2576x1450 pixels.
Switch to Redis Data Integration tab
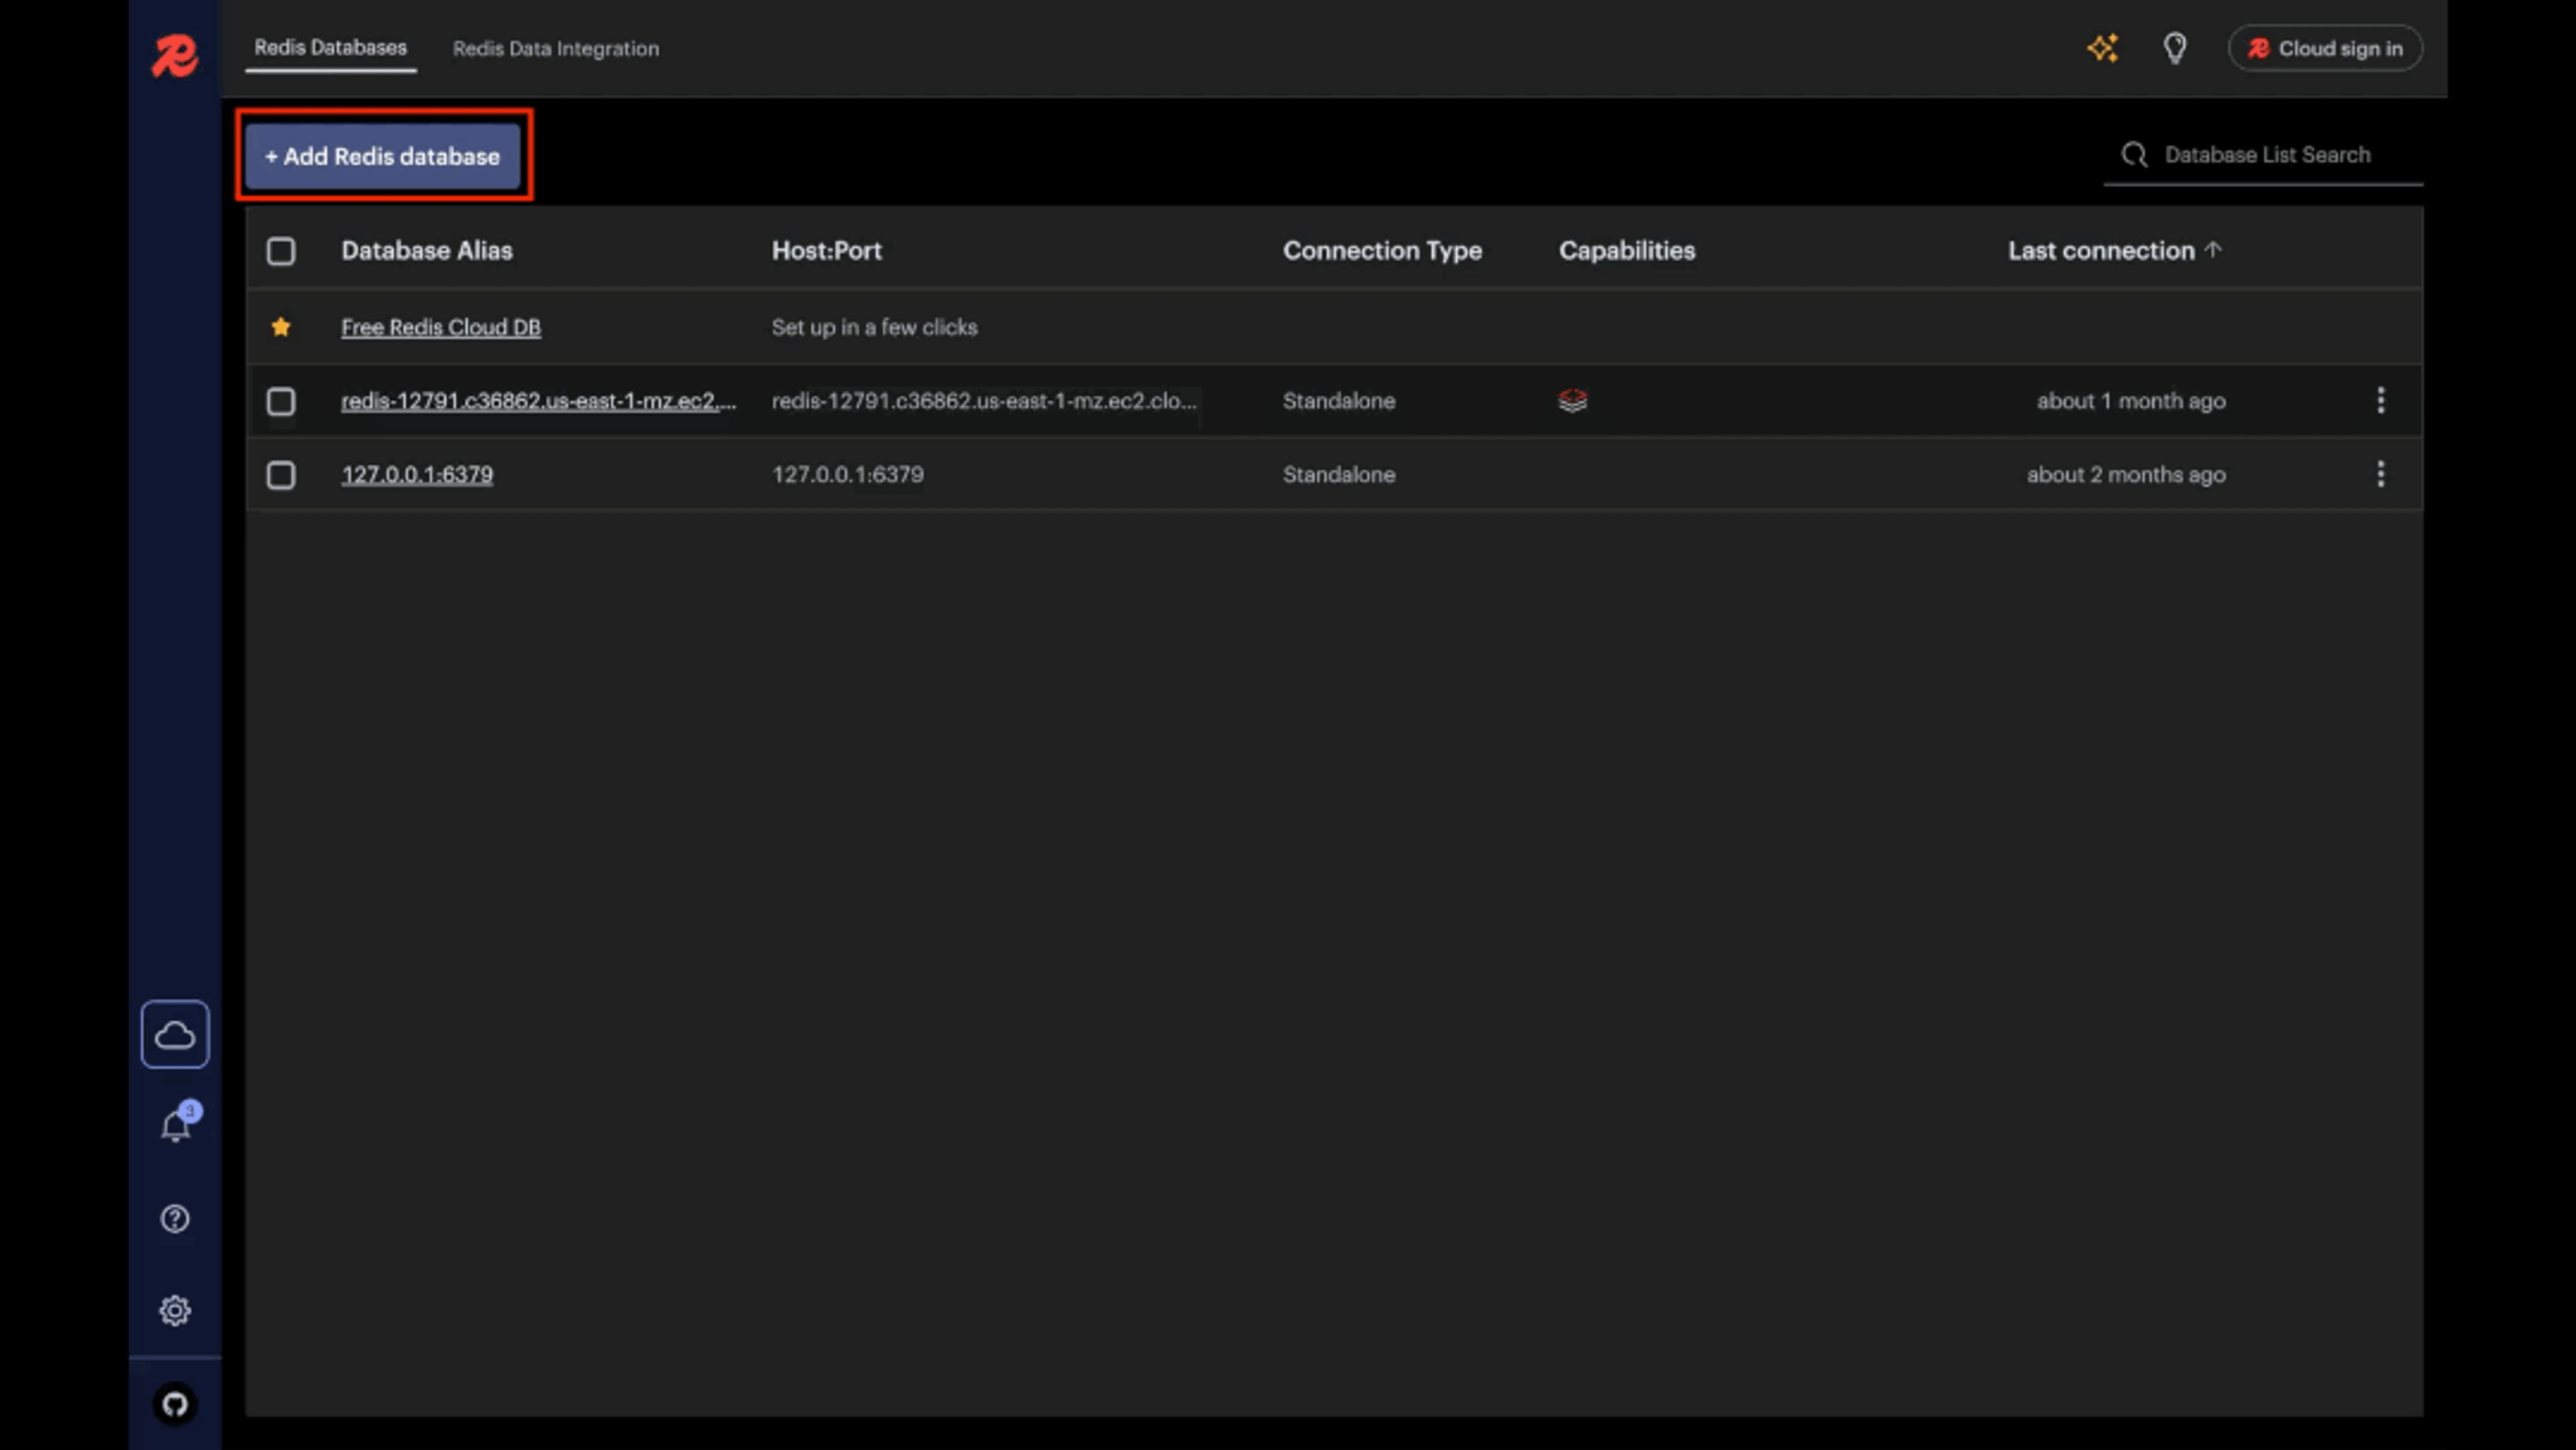point(555,48)
